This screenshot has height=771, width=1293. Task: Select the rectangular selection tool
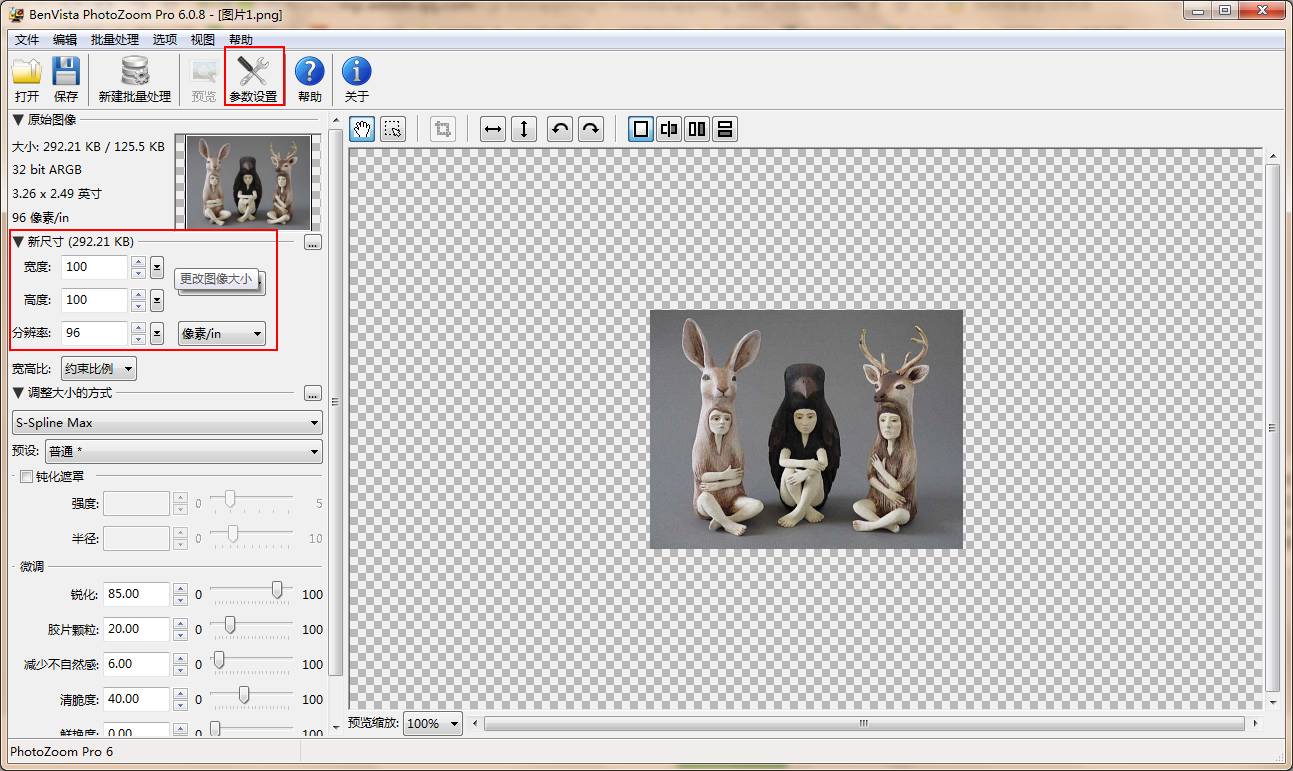[393, 129]
